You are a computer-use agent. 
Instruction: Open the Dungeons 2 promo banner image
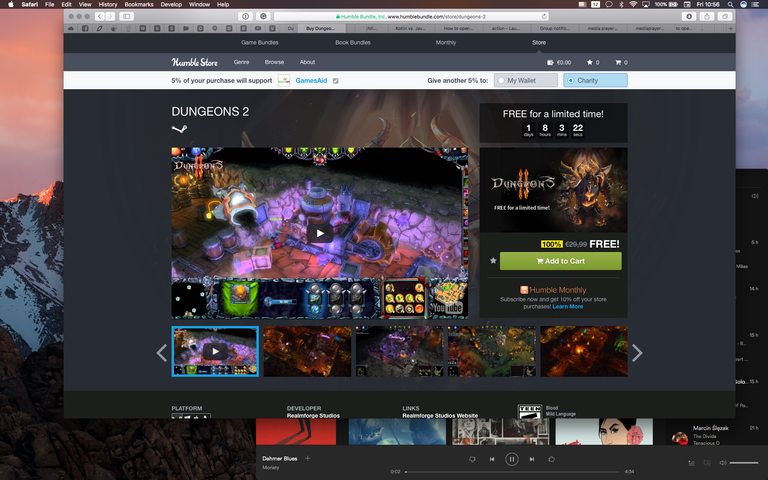point(553,190)
